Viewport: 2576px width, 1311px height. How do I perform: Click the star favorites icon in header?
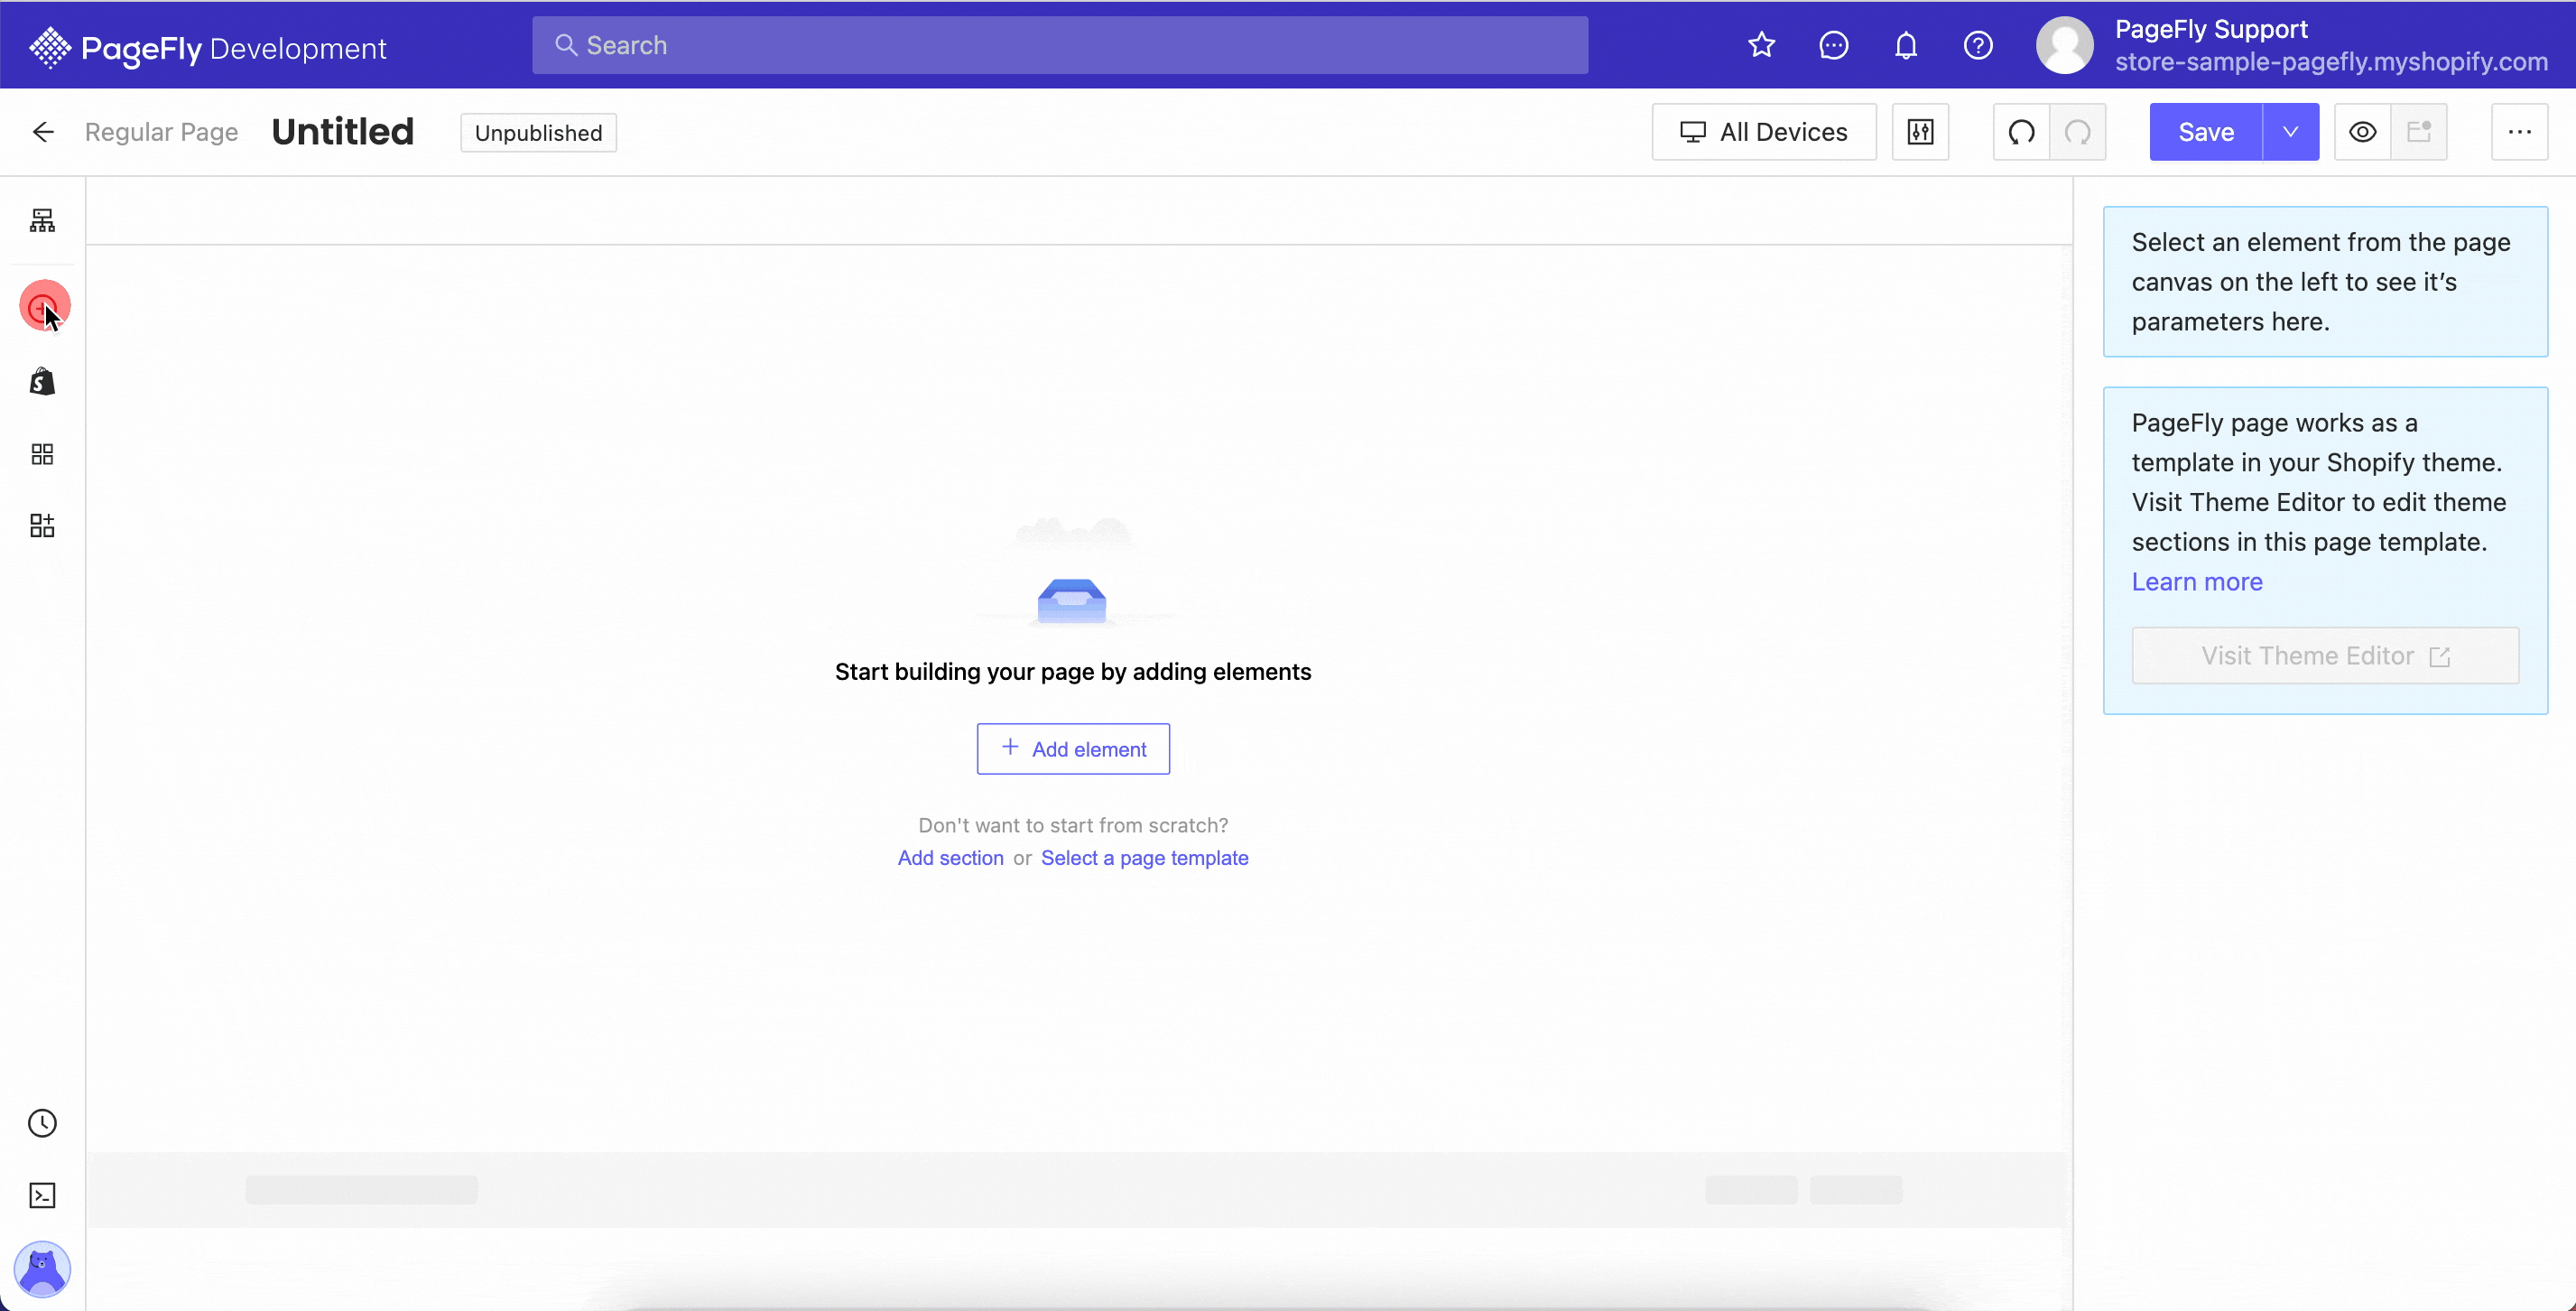point(1761,45)
